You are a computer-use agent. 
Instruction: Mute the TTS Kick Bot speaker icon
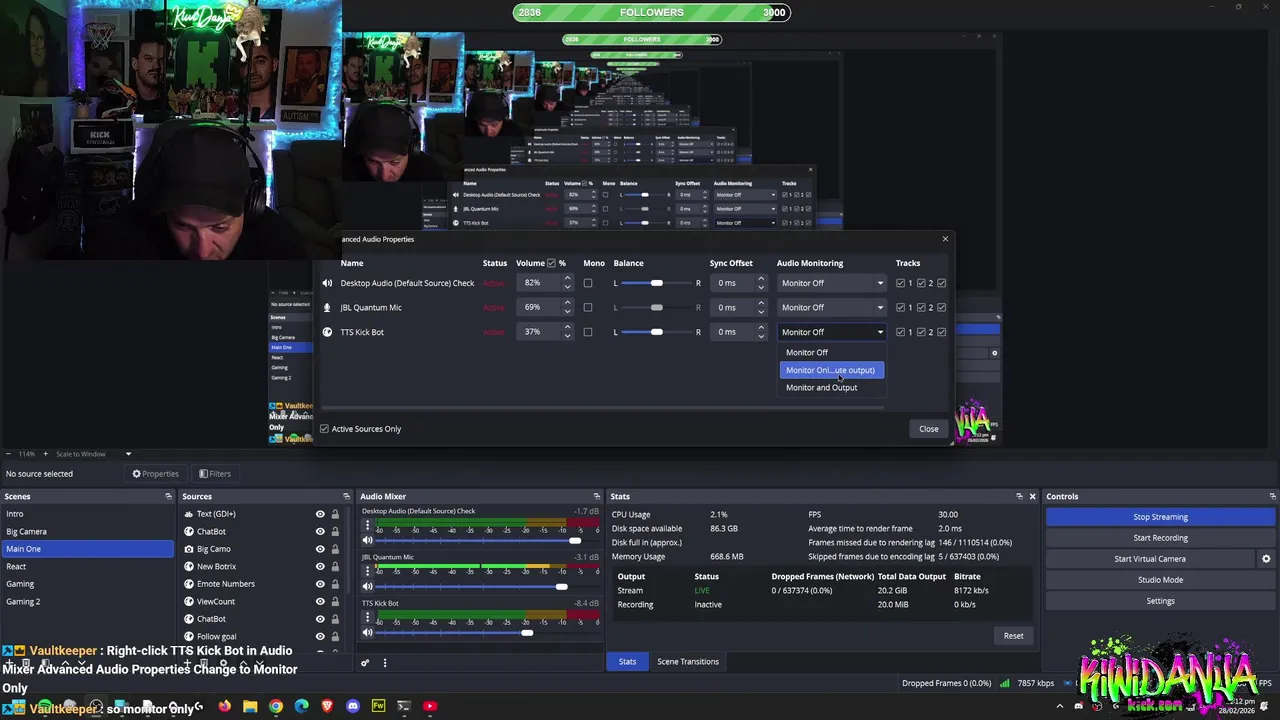click(367, 632)
